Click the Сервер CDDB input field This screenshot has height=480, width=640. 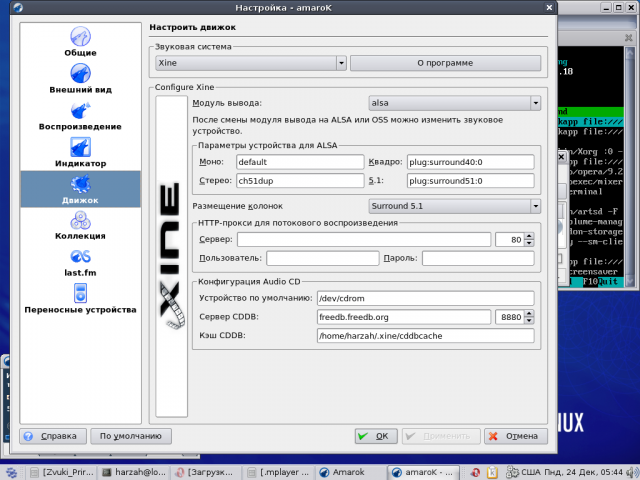404,317
